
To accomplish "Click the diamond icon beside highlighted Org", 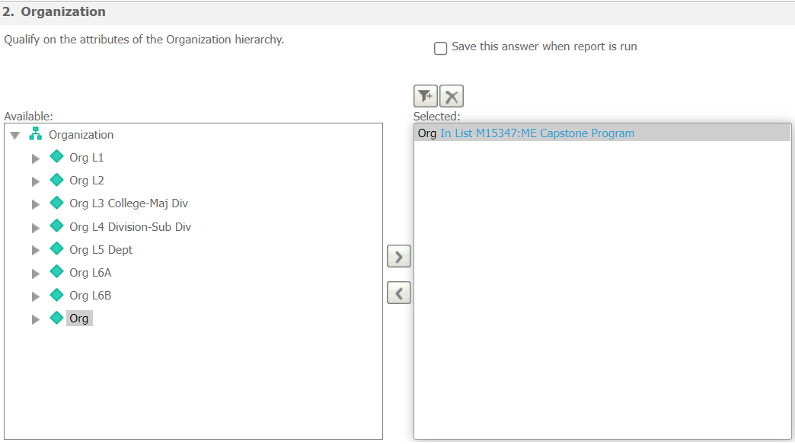I will (57, 317).
